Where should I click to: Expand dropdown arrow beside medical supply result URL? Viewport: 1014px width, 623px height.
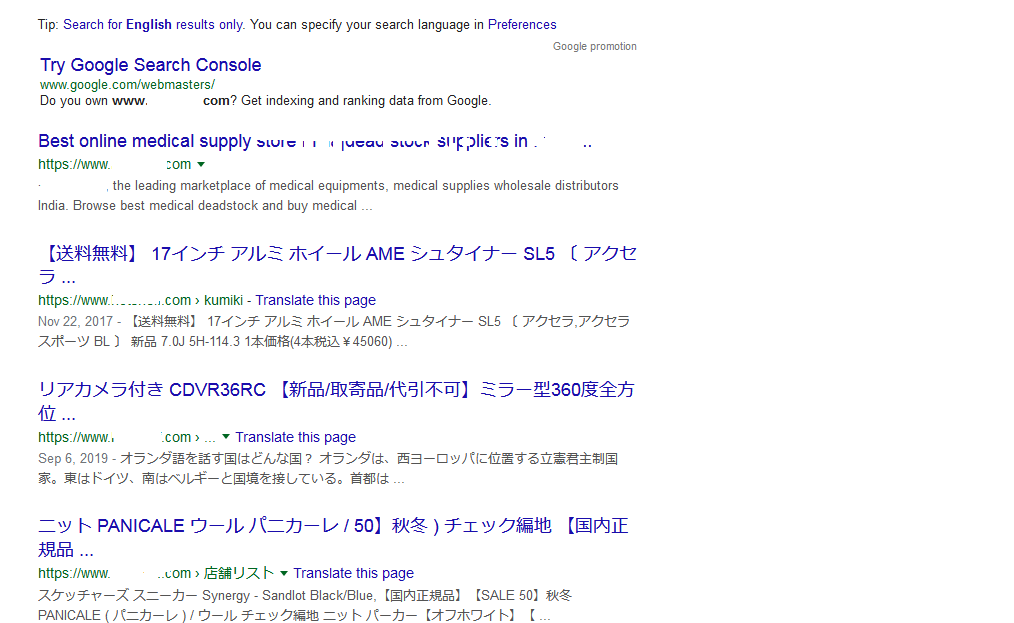tap(201, 164)
